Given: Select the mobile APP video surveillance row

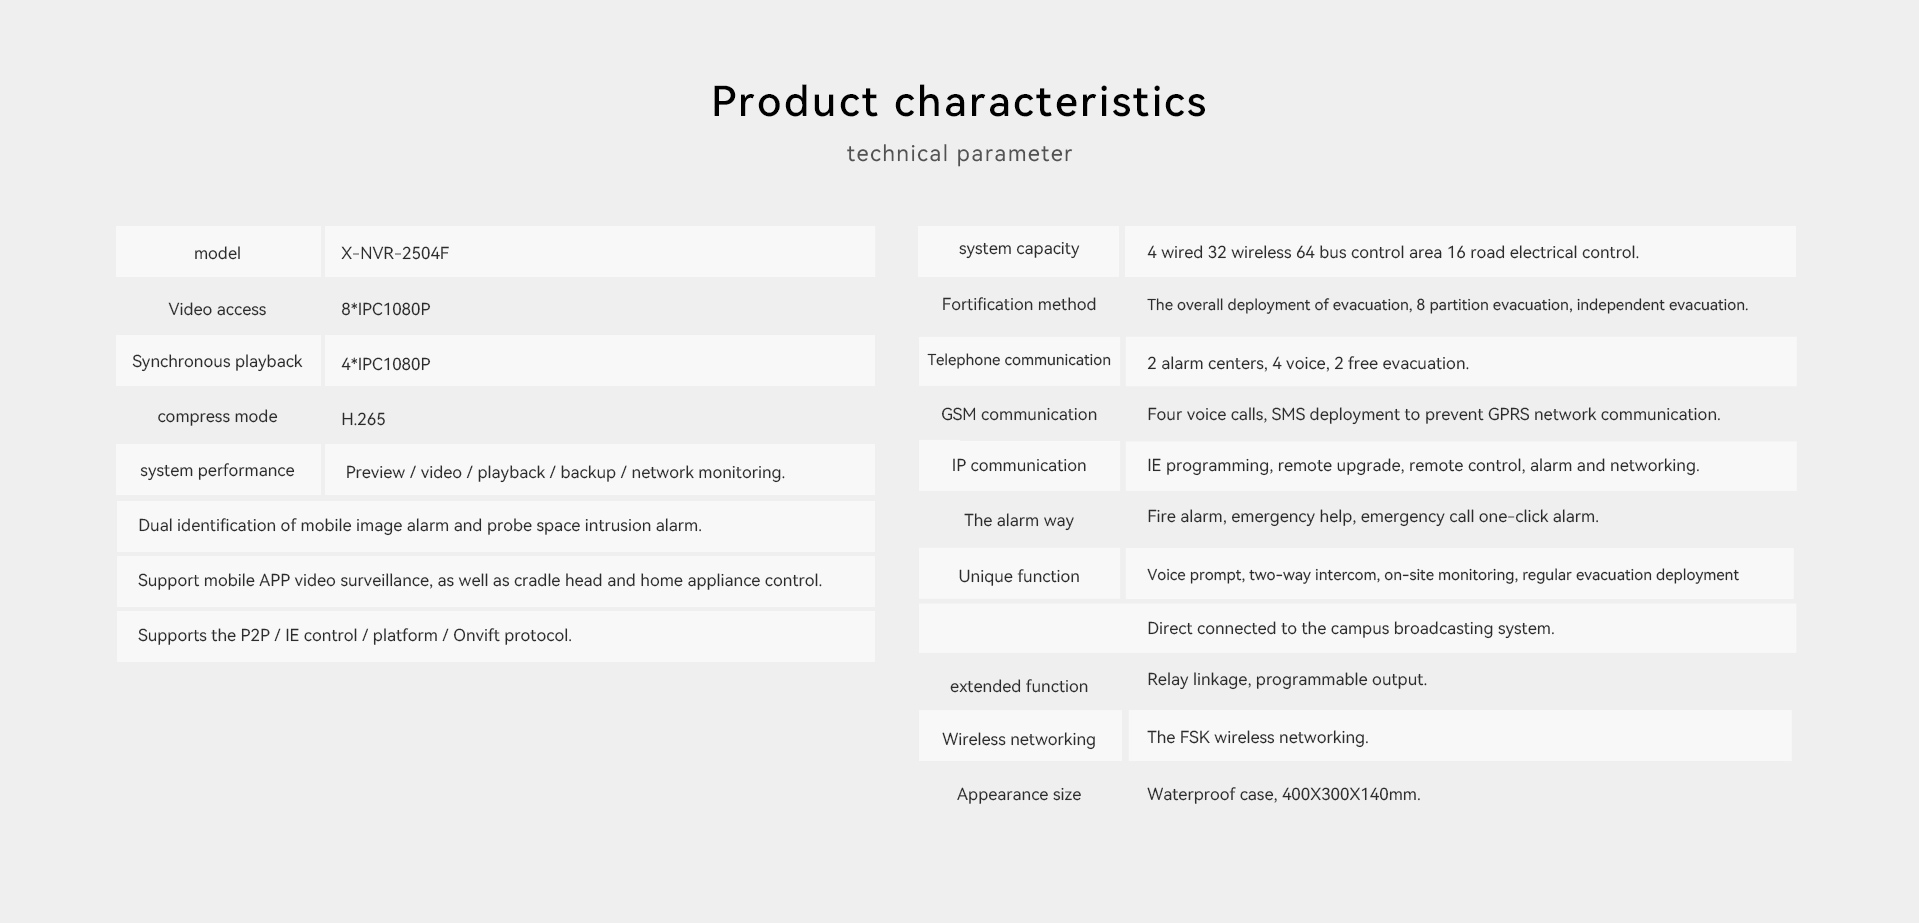Looking at the screenshot, I should click(496, 581).
